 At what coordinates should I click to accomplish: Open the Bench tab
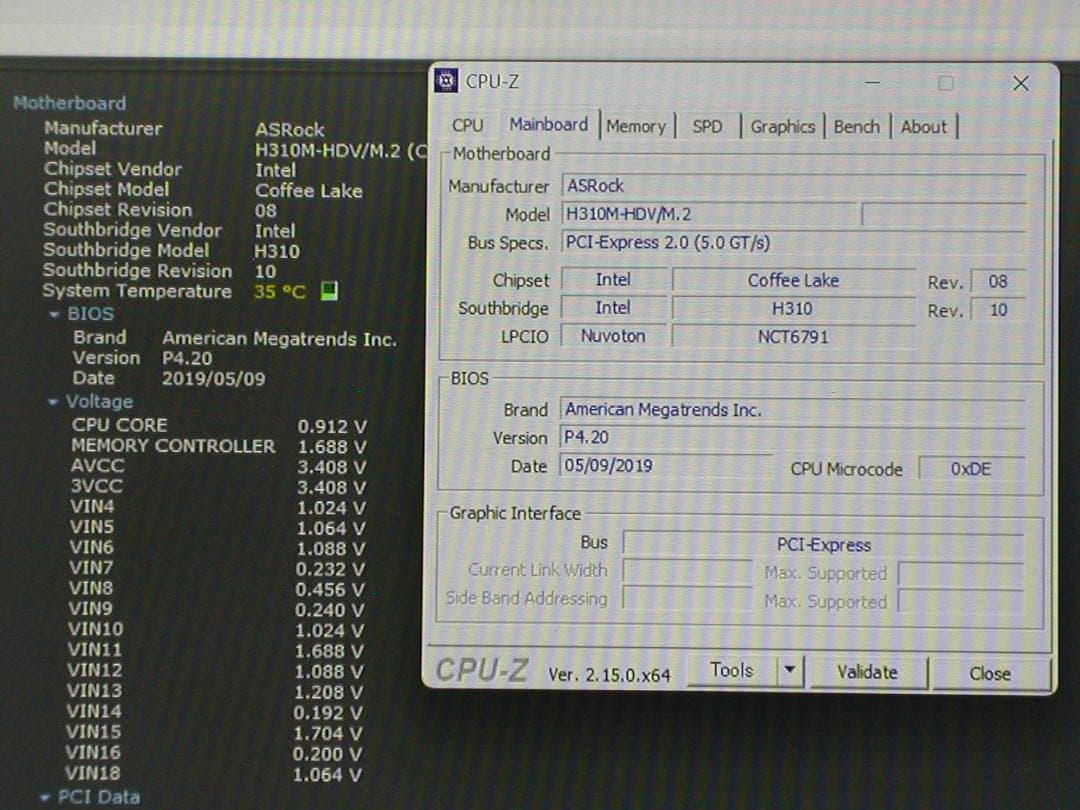point(856,126)
